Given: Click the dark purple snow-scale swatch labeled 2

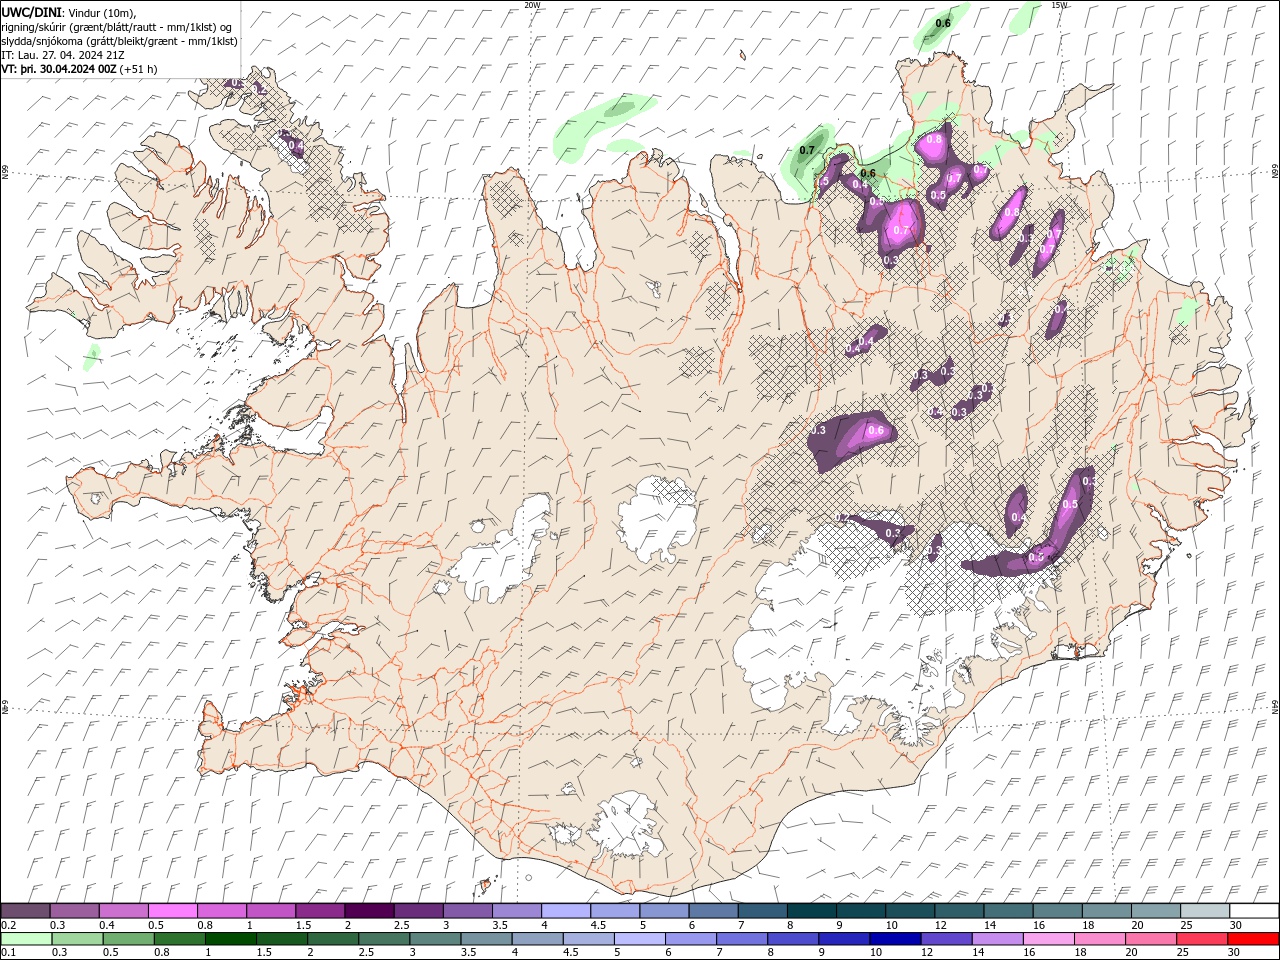Looking at the screenshot, I should (x=369, y=911).
